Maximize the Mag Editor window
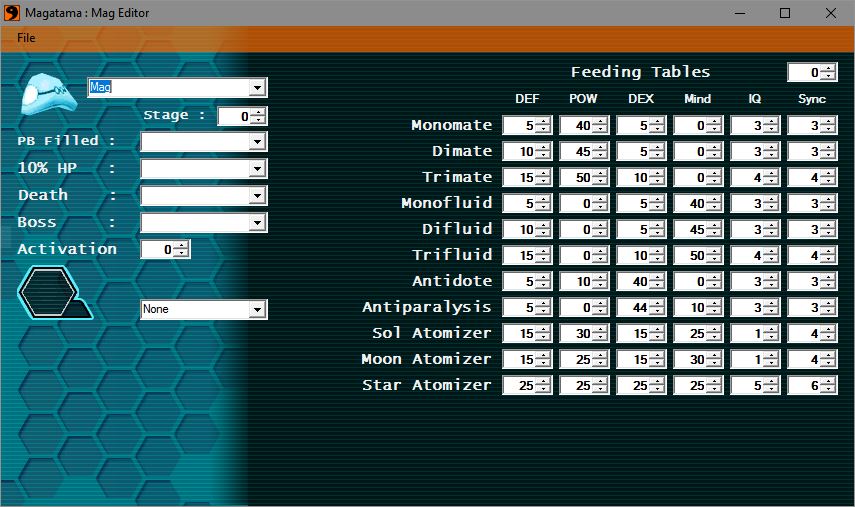Image resolution: width=855 pixels, height=507 pixels. (x=785, y=13)
